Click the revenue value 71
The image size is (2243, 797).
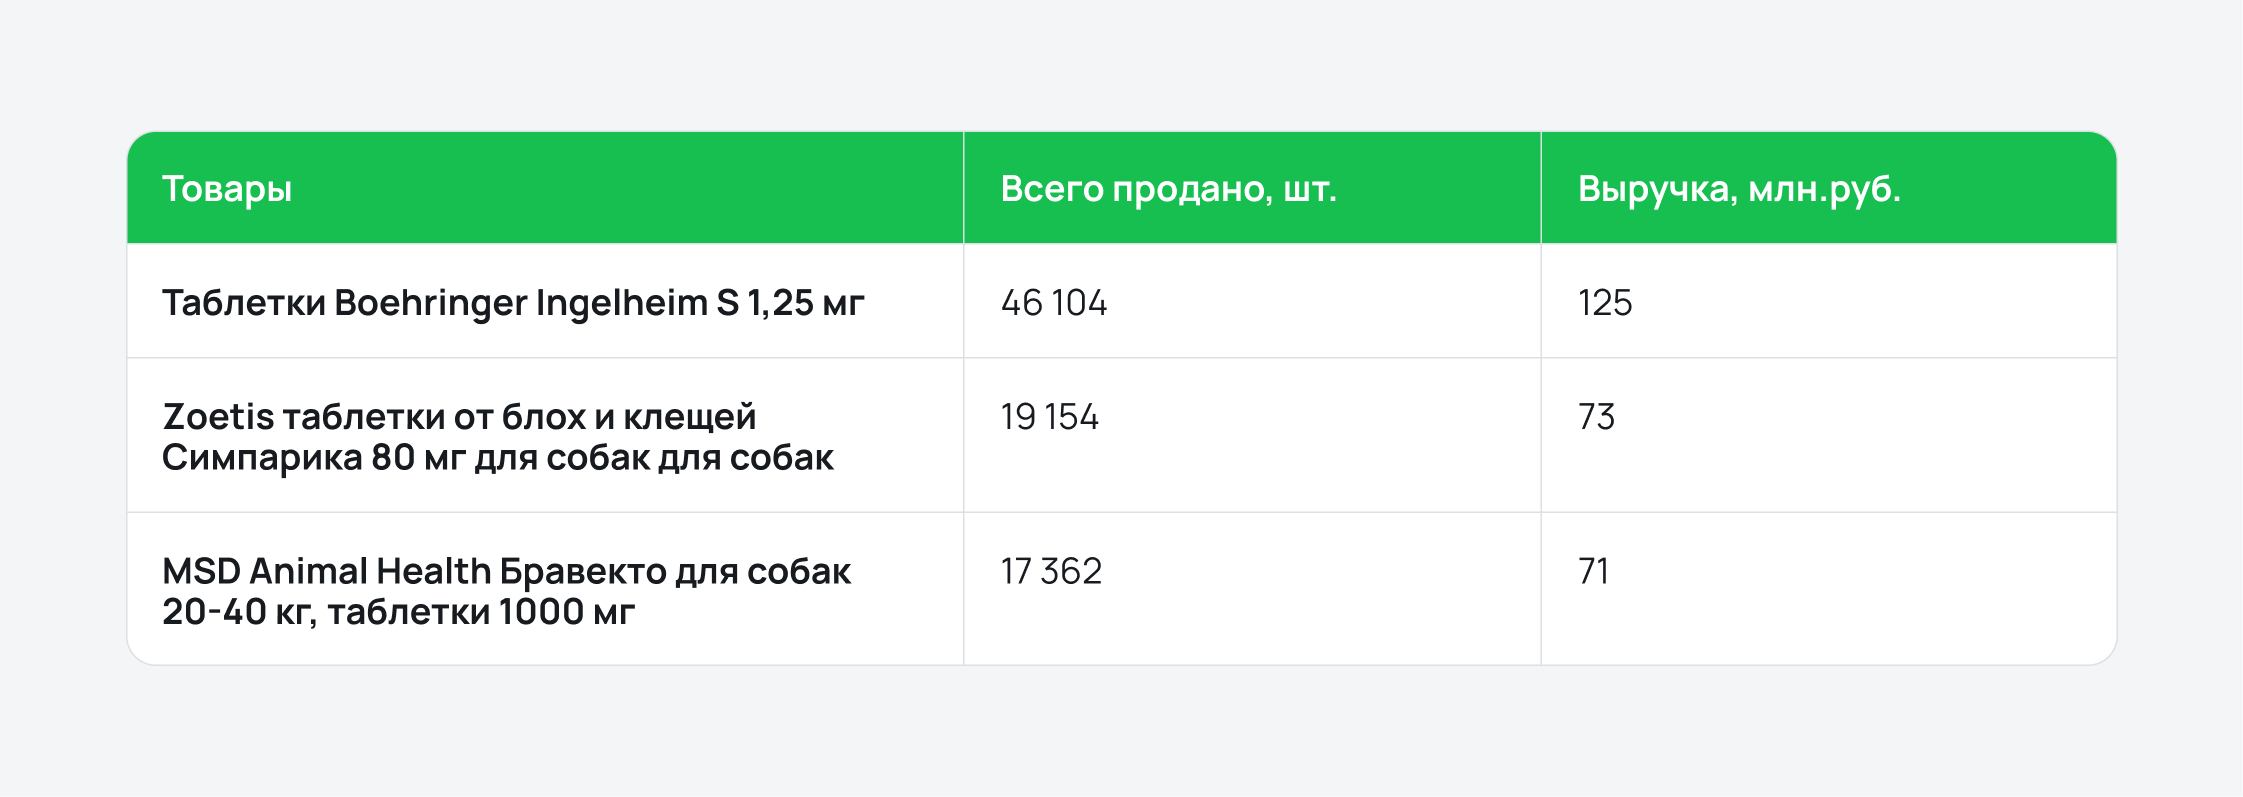tap(1593, 571)
